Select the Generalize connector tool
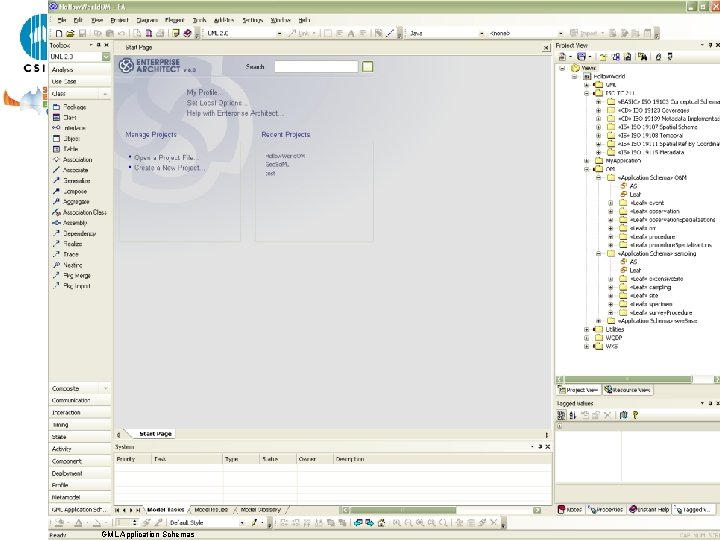Viewport: 720px width, 540px height. [72, 180]
